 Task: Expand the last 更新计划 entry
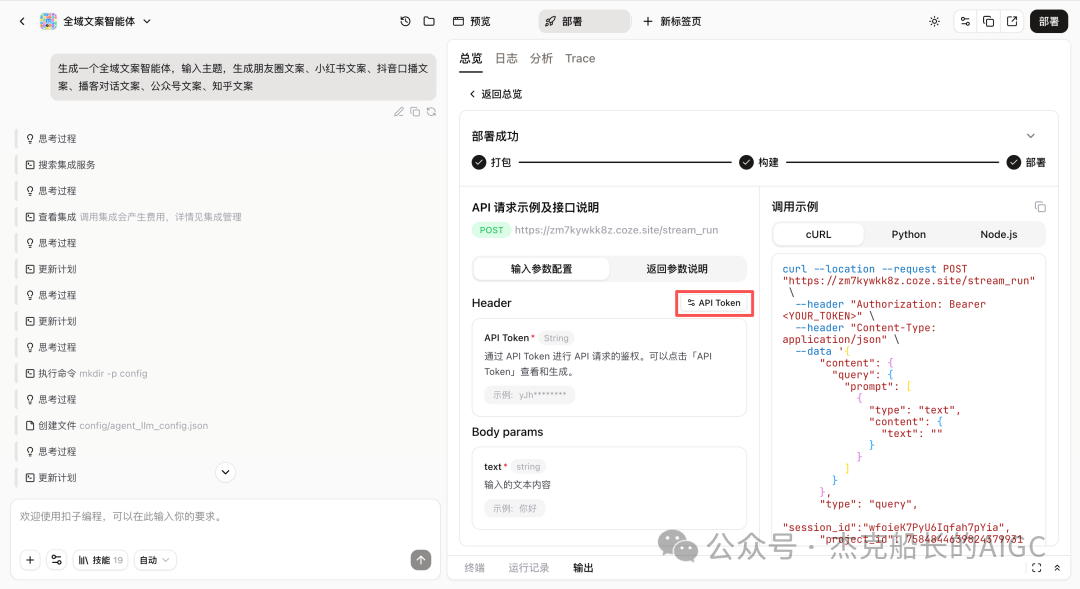(51, 477)
